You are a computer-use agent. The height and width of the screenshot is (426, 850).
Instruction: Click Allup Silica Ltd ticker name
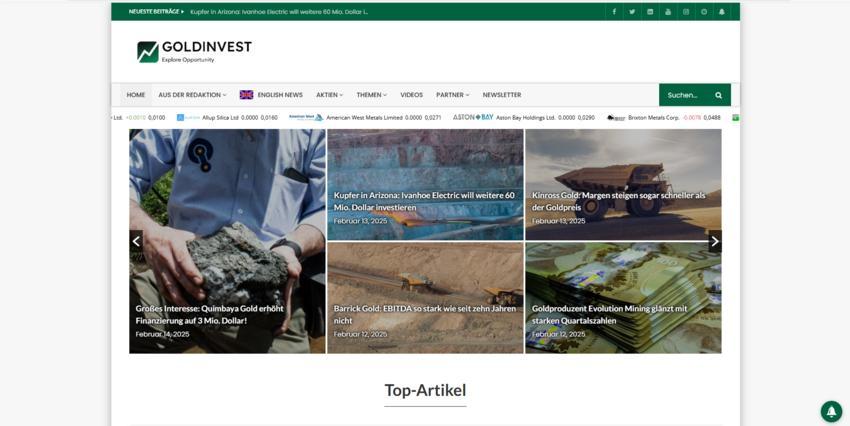click(x=220, y=118)
